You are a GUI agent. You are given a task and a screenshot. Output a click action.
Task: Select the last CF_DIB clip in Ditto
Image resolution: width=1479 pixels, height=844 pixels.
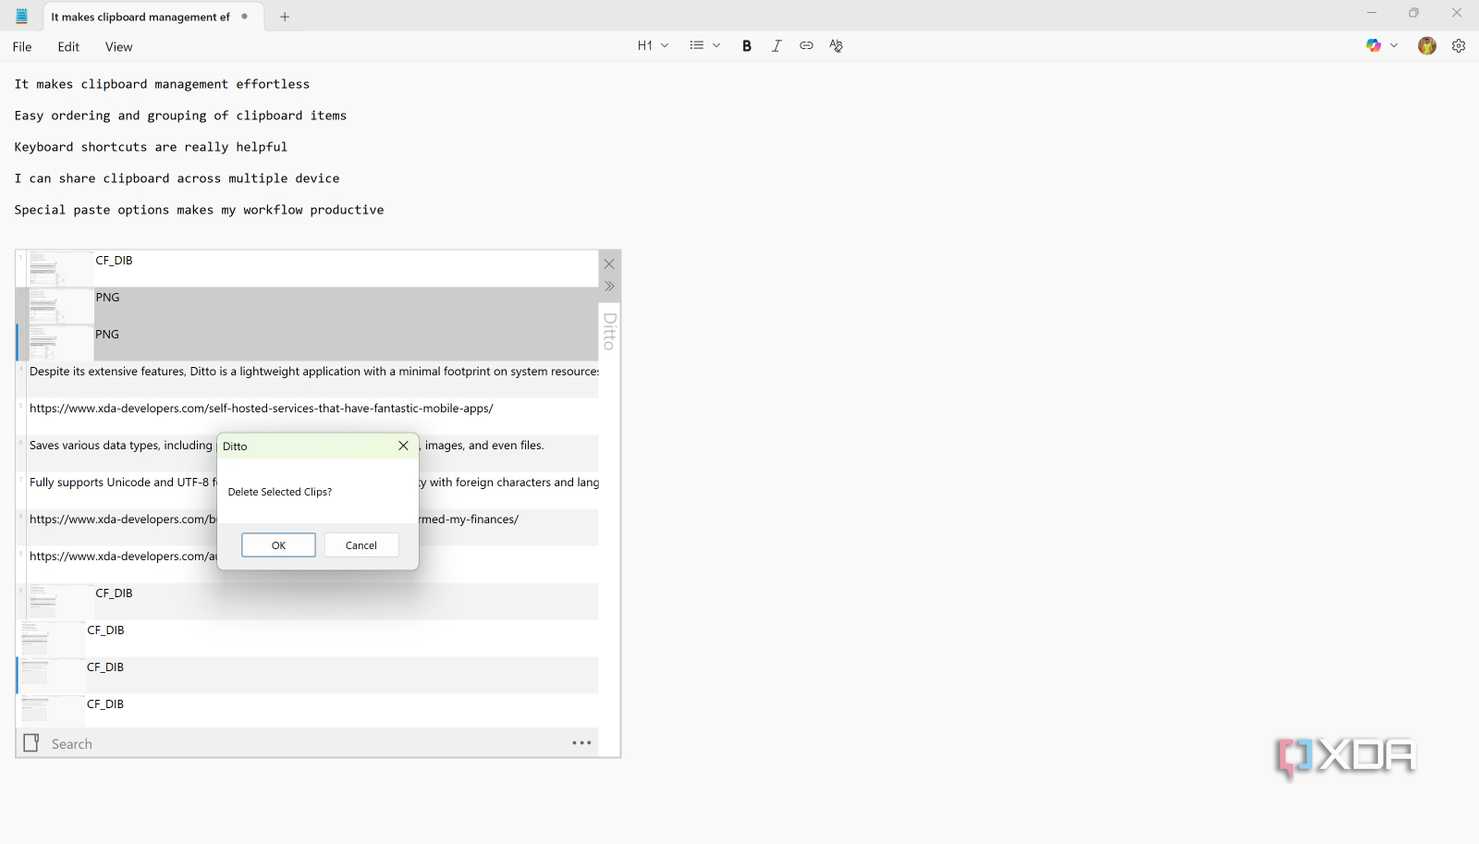pos(307,711)
